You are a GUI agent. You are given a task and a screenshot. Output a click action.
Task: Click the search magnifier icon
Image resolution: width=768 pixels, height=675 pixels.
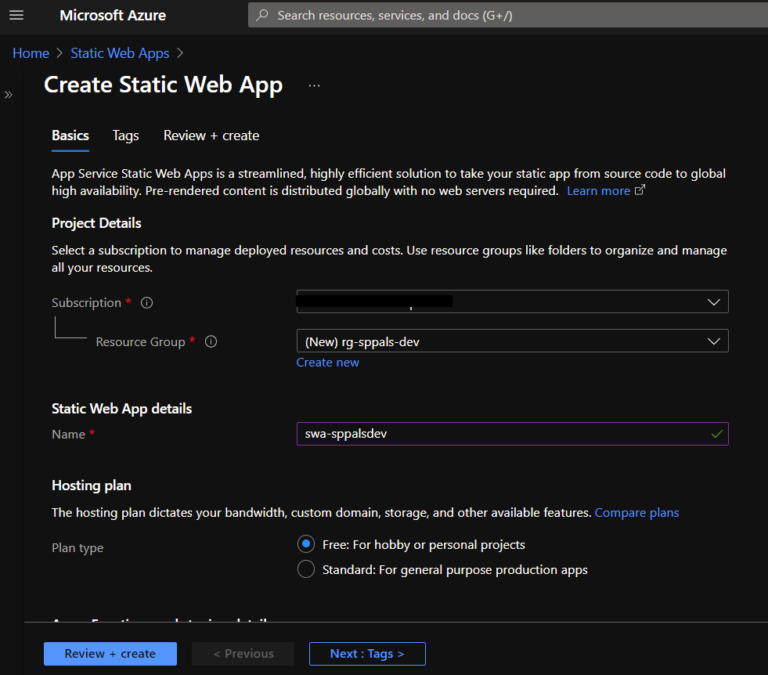click(x=263, y=15)
